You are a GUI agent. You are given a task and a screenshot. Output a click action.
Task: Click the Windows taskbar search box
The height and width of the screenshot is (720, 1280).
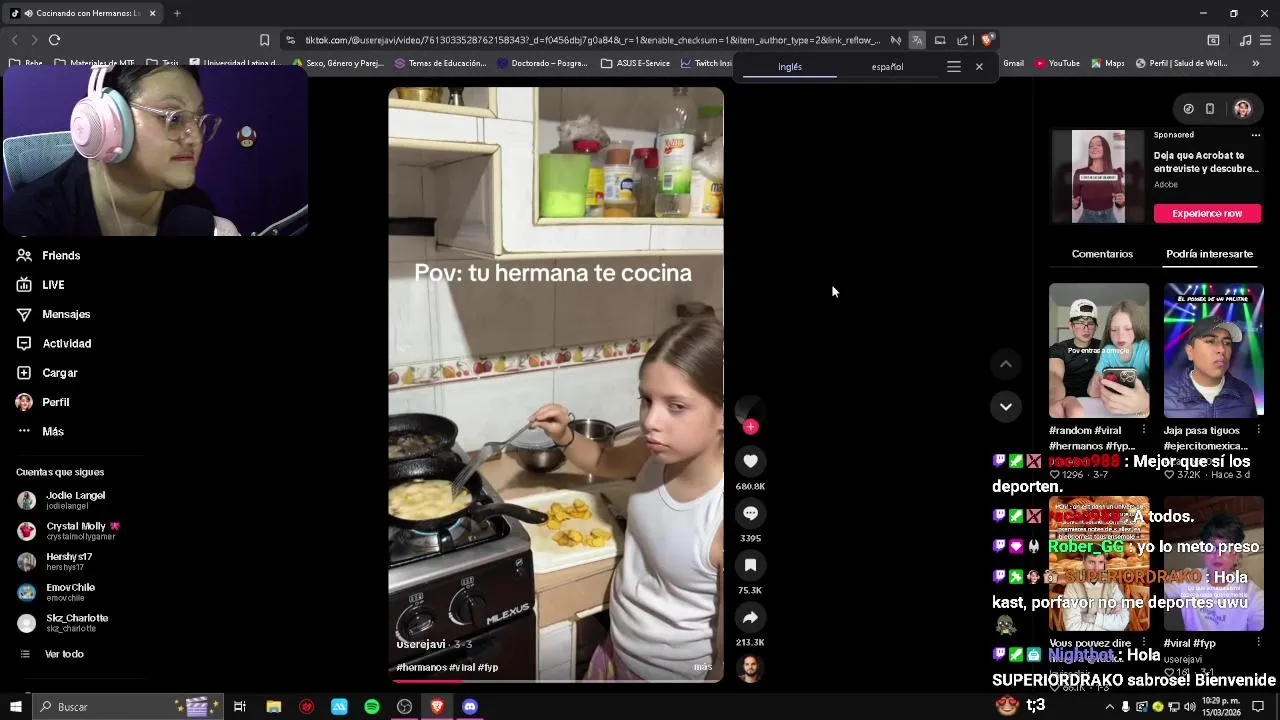click(x=128, y=707)
